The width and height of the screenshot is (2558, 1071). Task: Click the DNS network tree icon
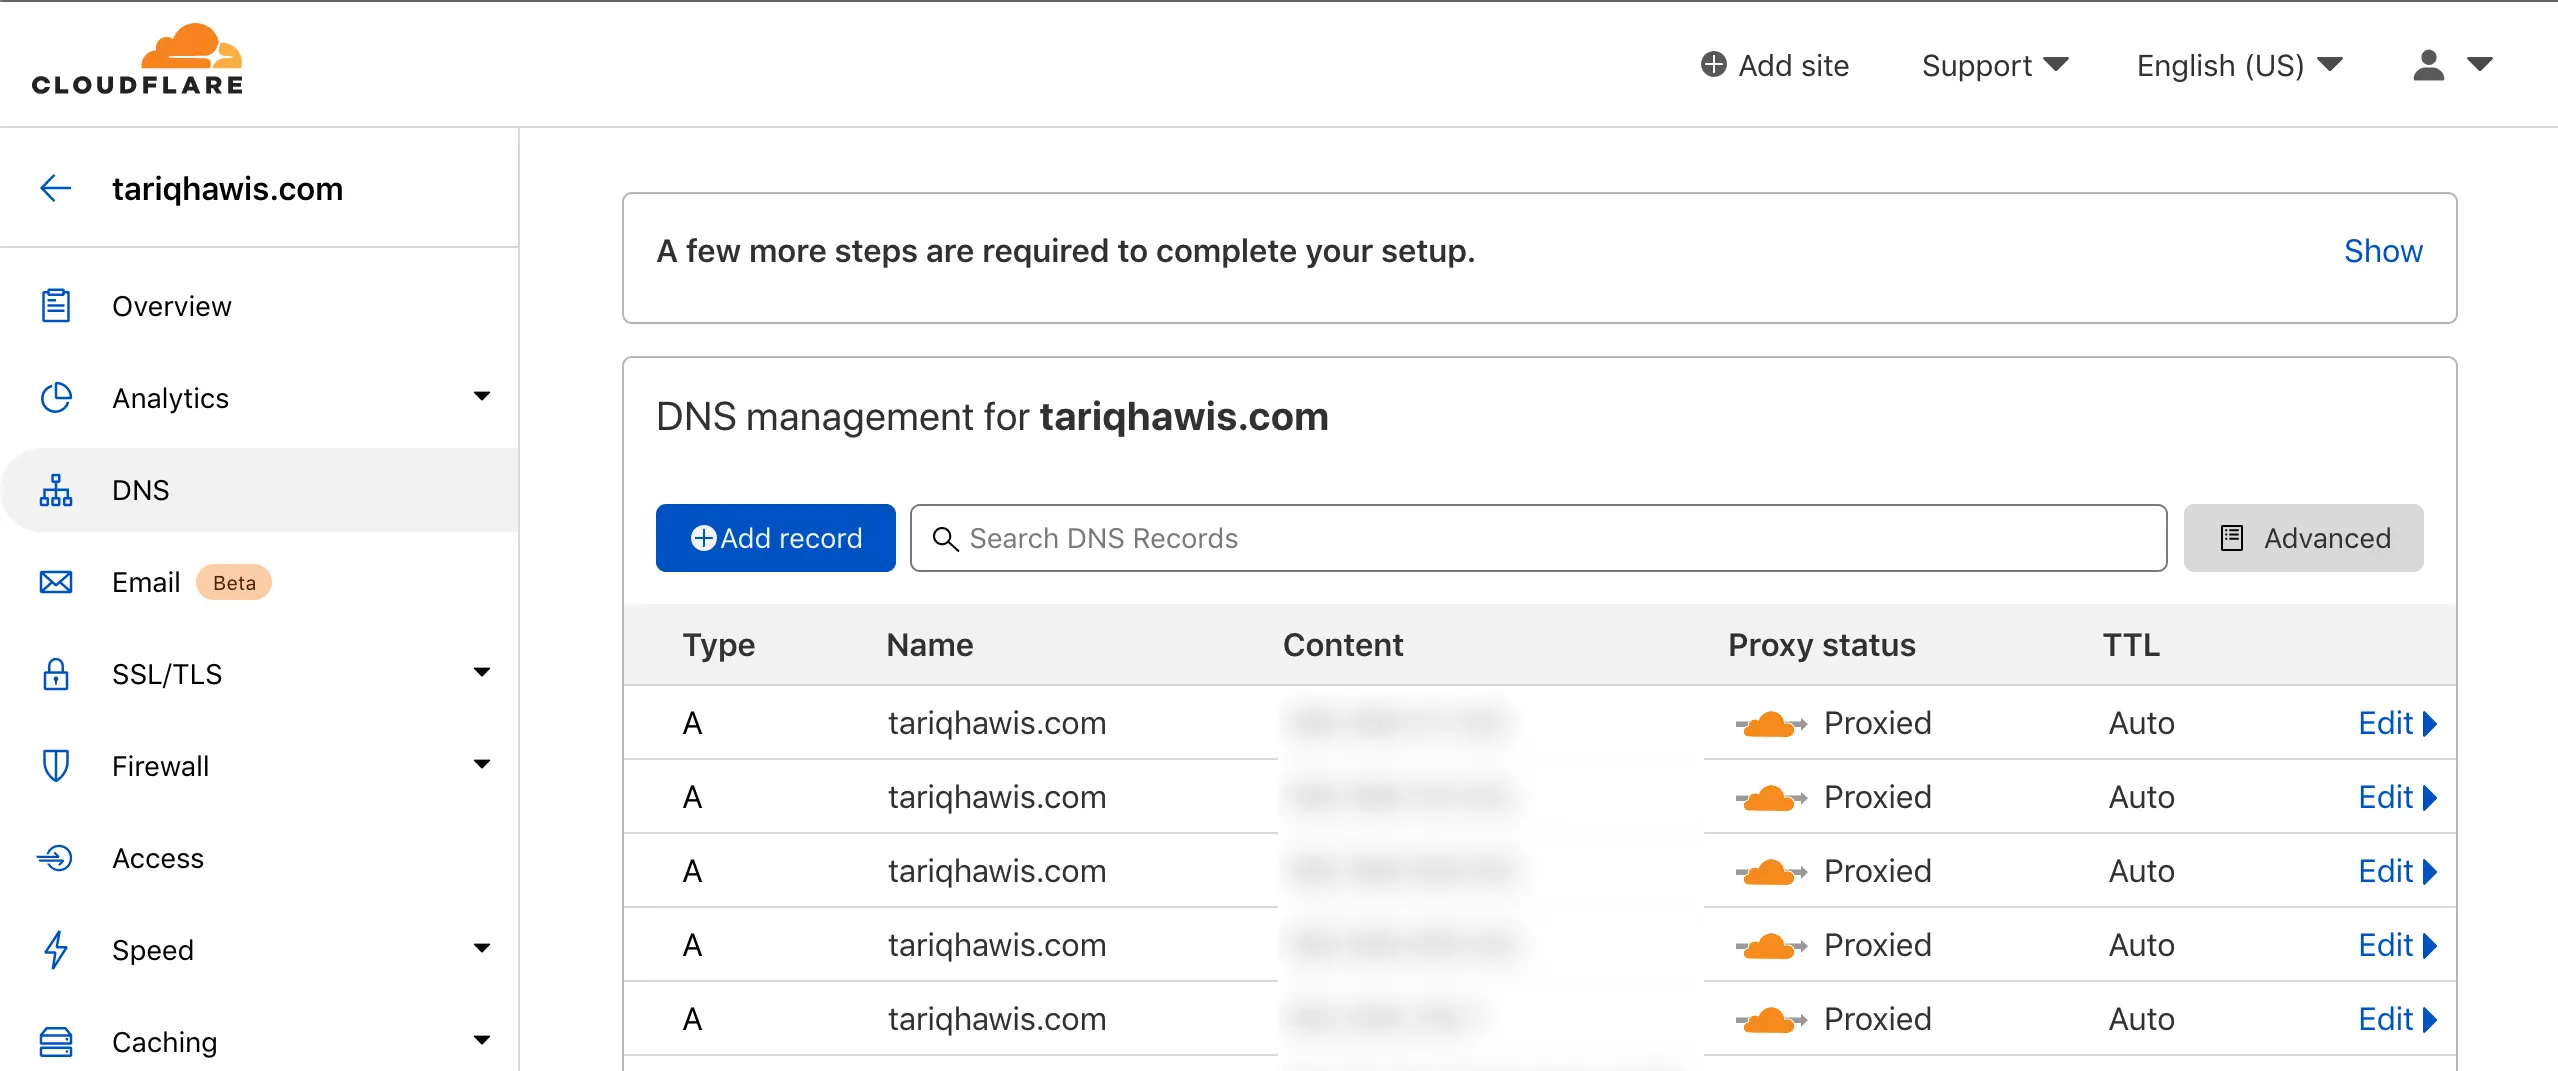tap(56, 490)
